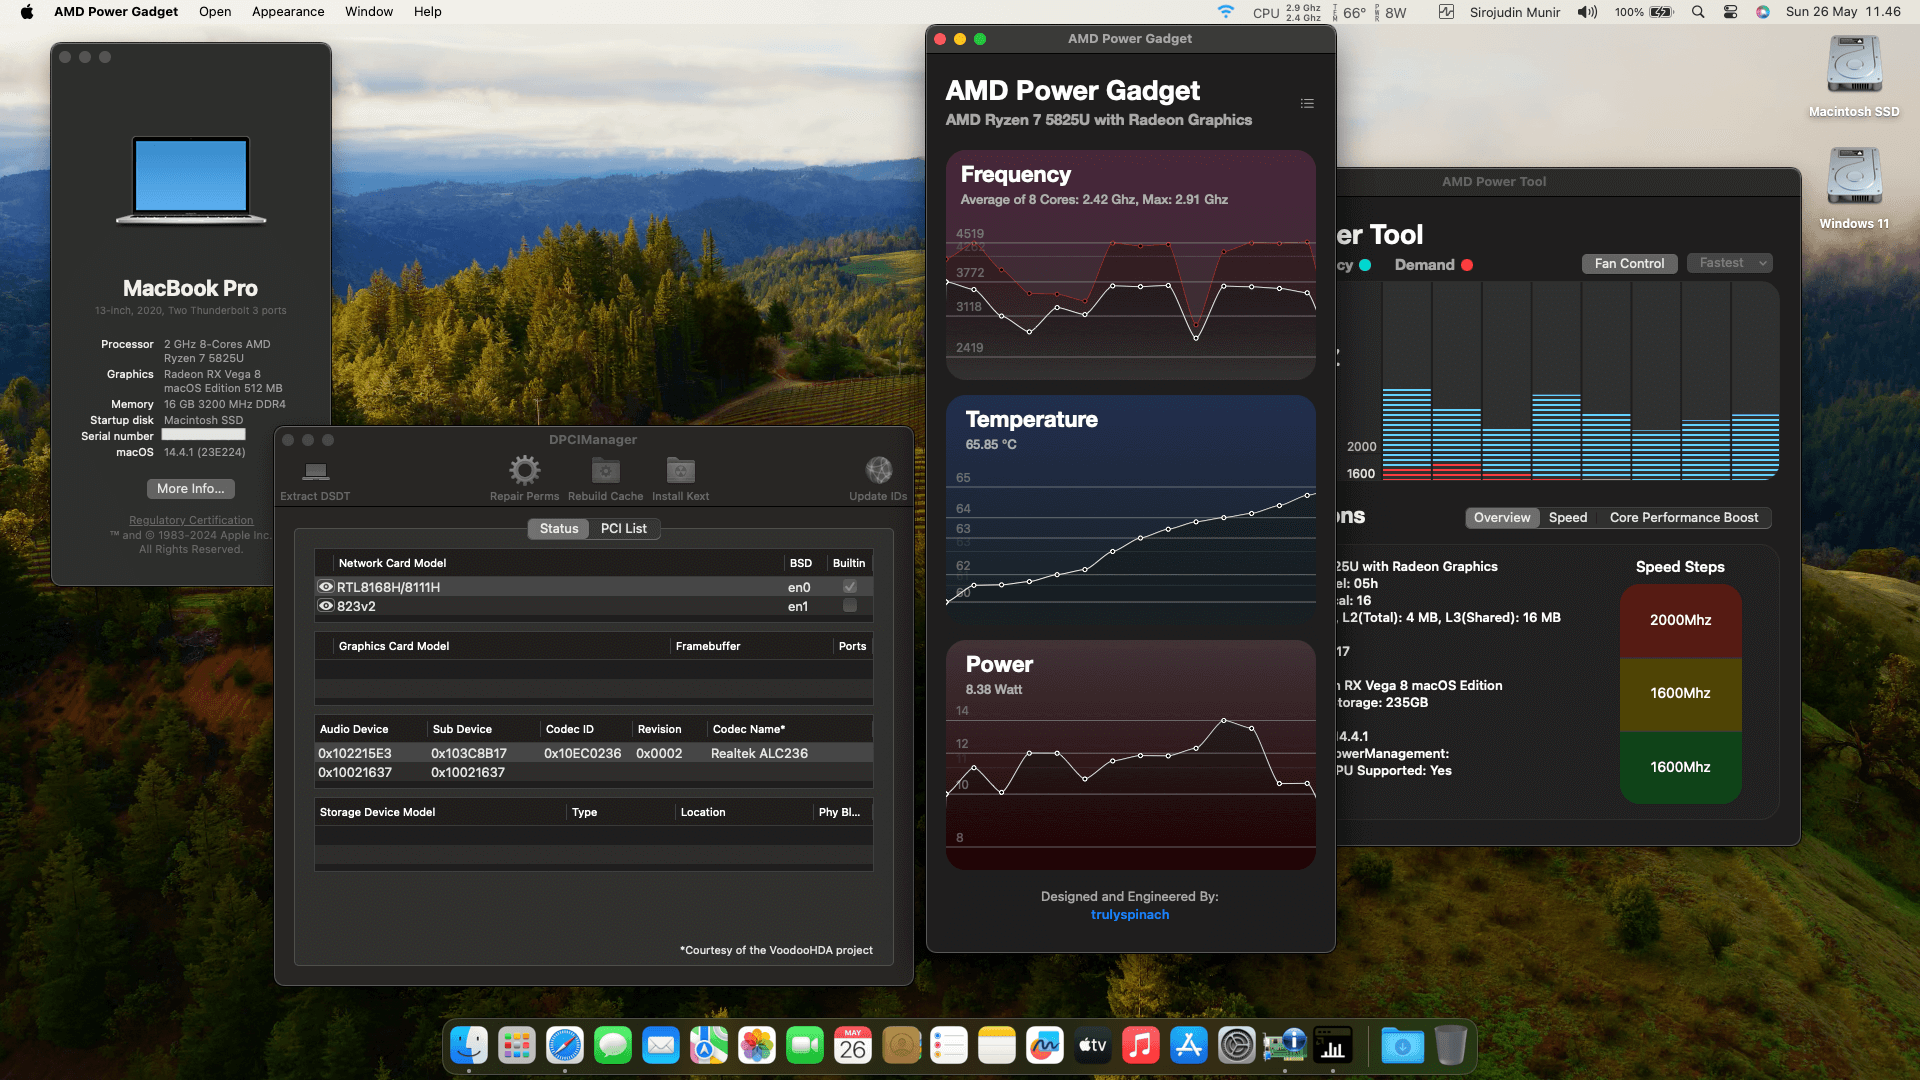Select the Realtek ALC236 audio row
The image size is (1920, 1080).
tap(594, 754)
